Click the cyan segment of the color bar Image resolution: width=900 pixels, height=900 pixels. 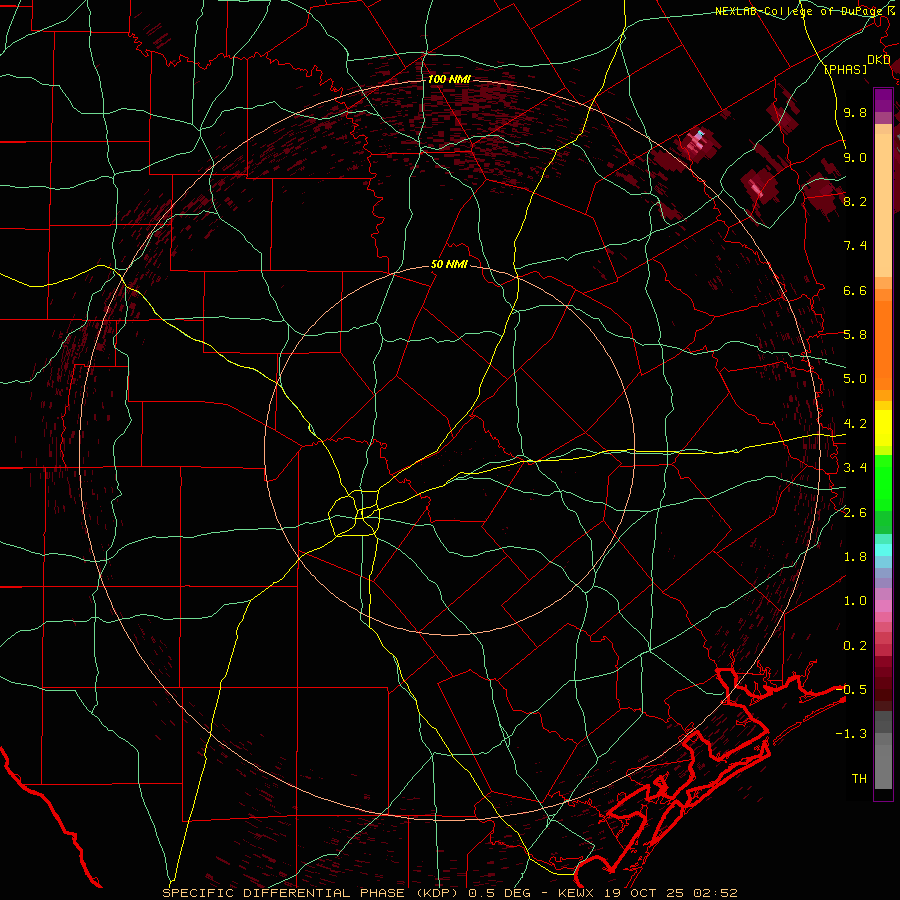883,550
